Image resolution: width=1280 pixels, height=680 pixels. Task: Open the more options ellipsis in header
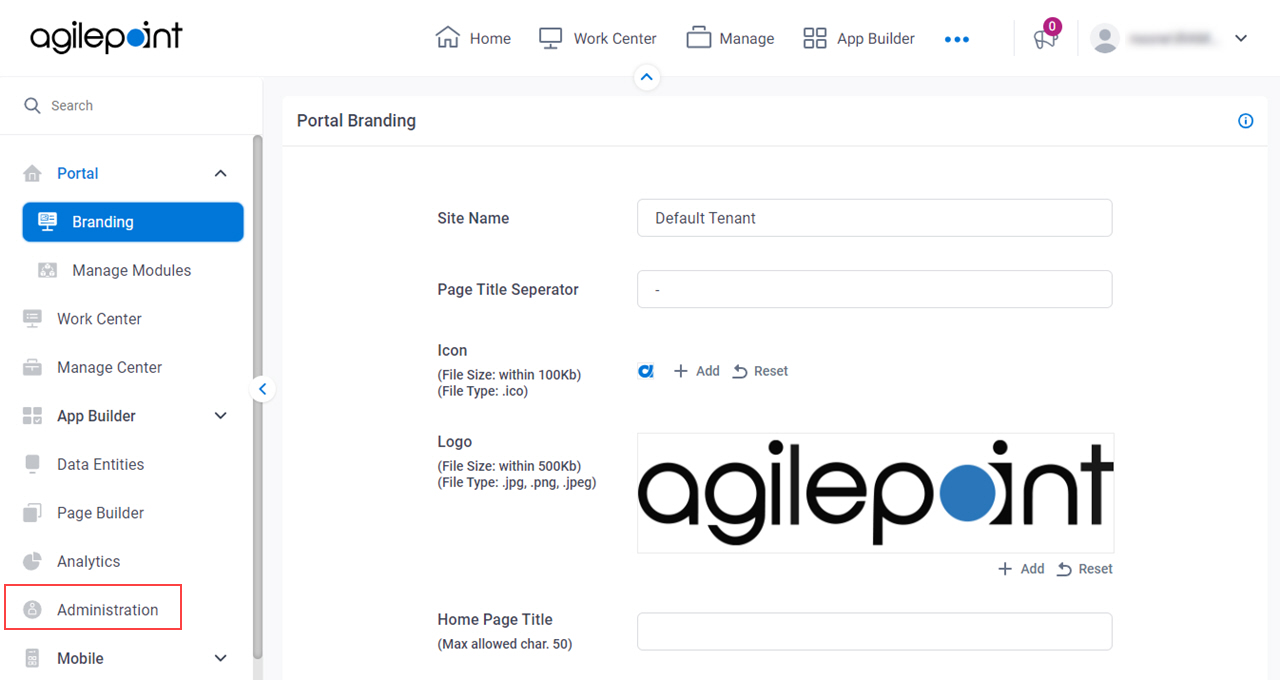pos(957,39)
